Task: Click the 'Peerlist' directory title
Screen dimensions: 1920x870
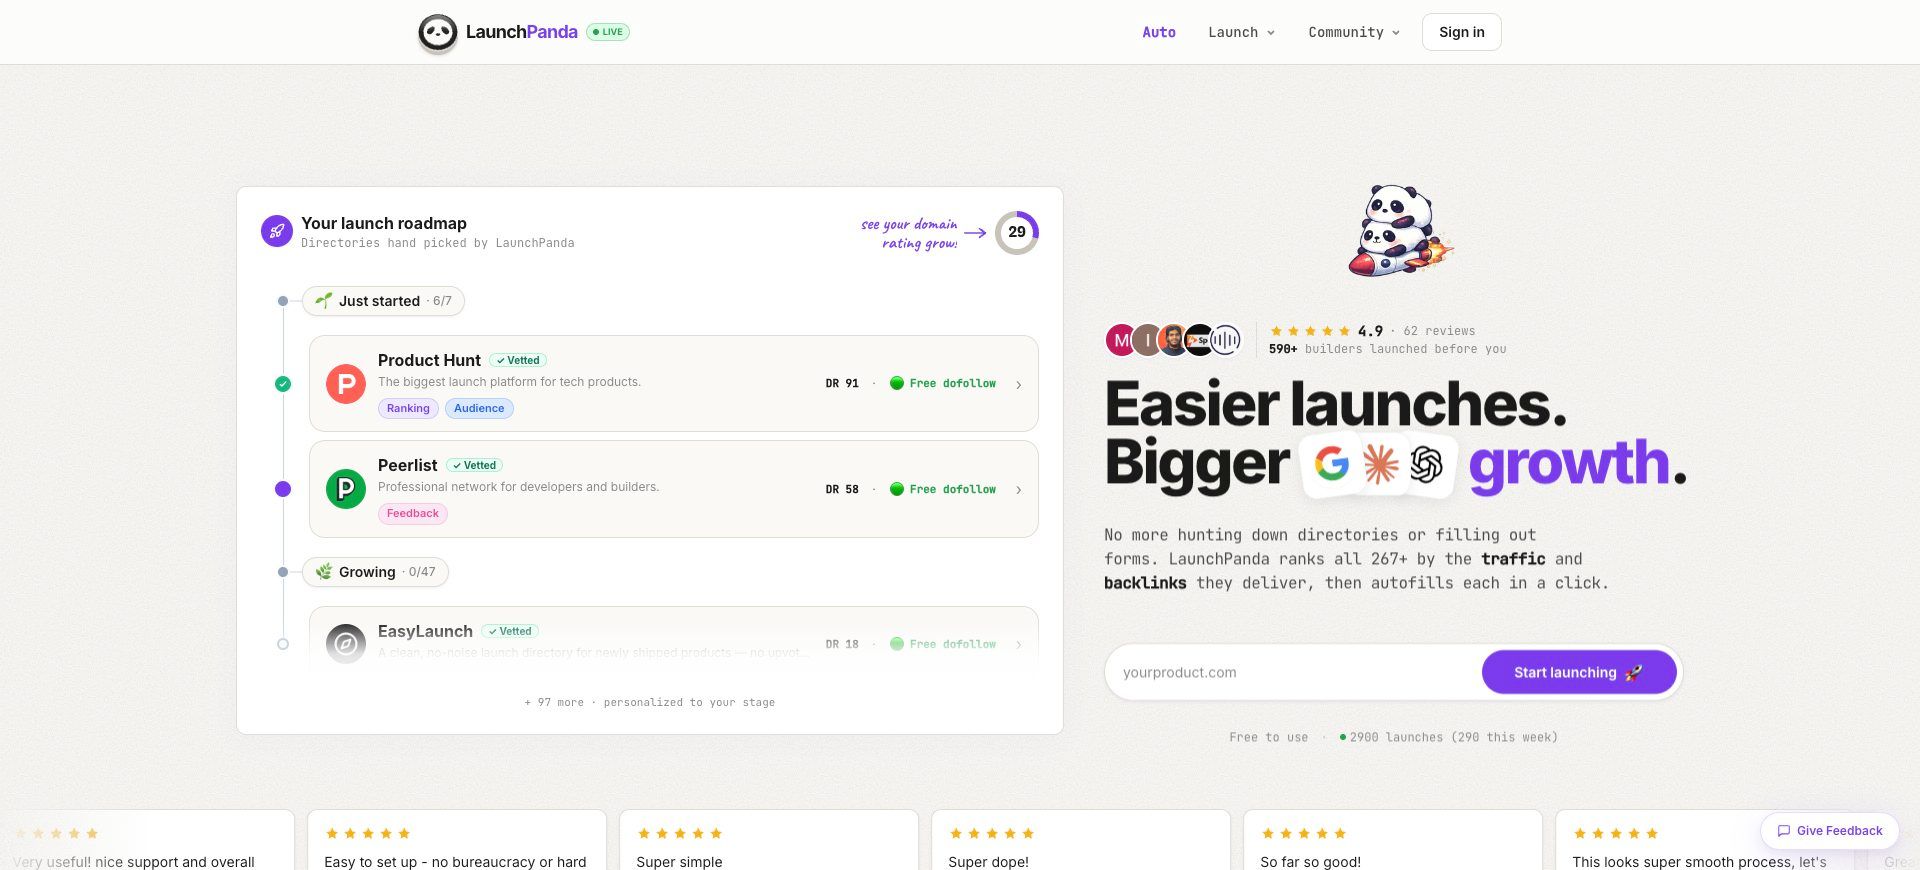Action: pos(407,465)
